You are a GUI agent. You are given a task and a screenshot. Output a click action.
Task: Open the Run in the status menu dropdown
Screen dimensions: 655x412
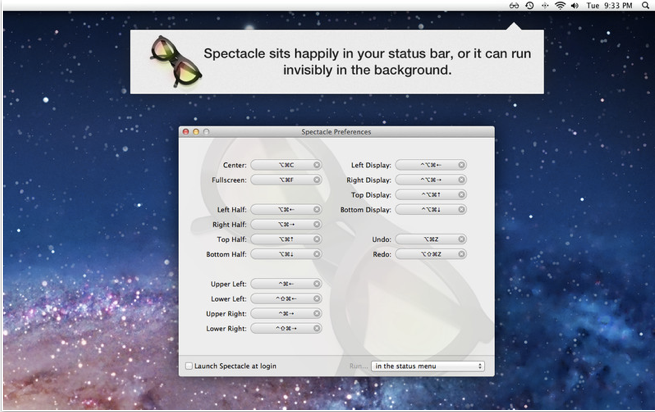[x=428, y=366]
